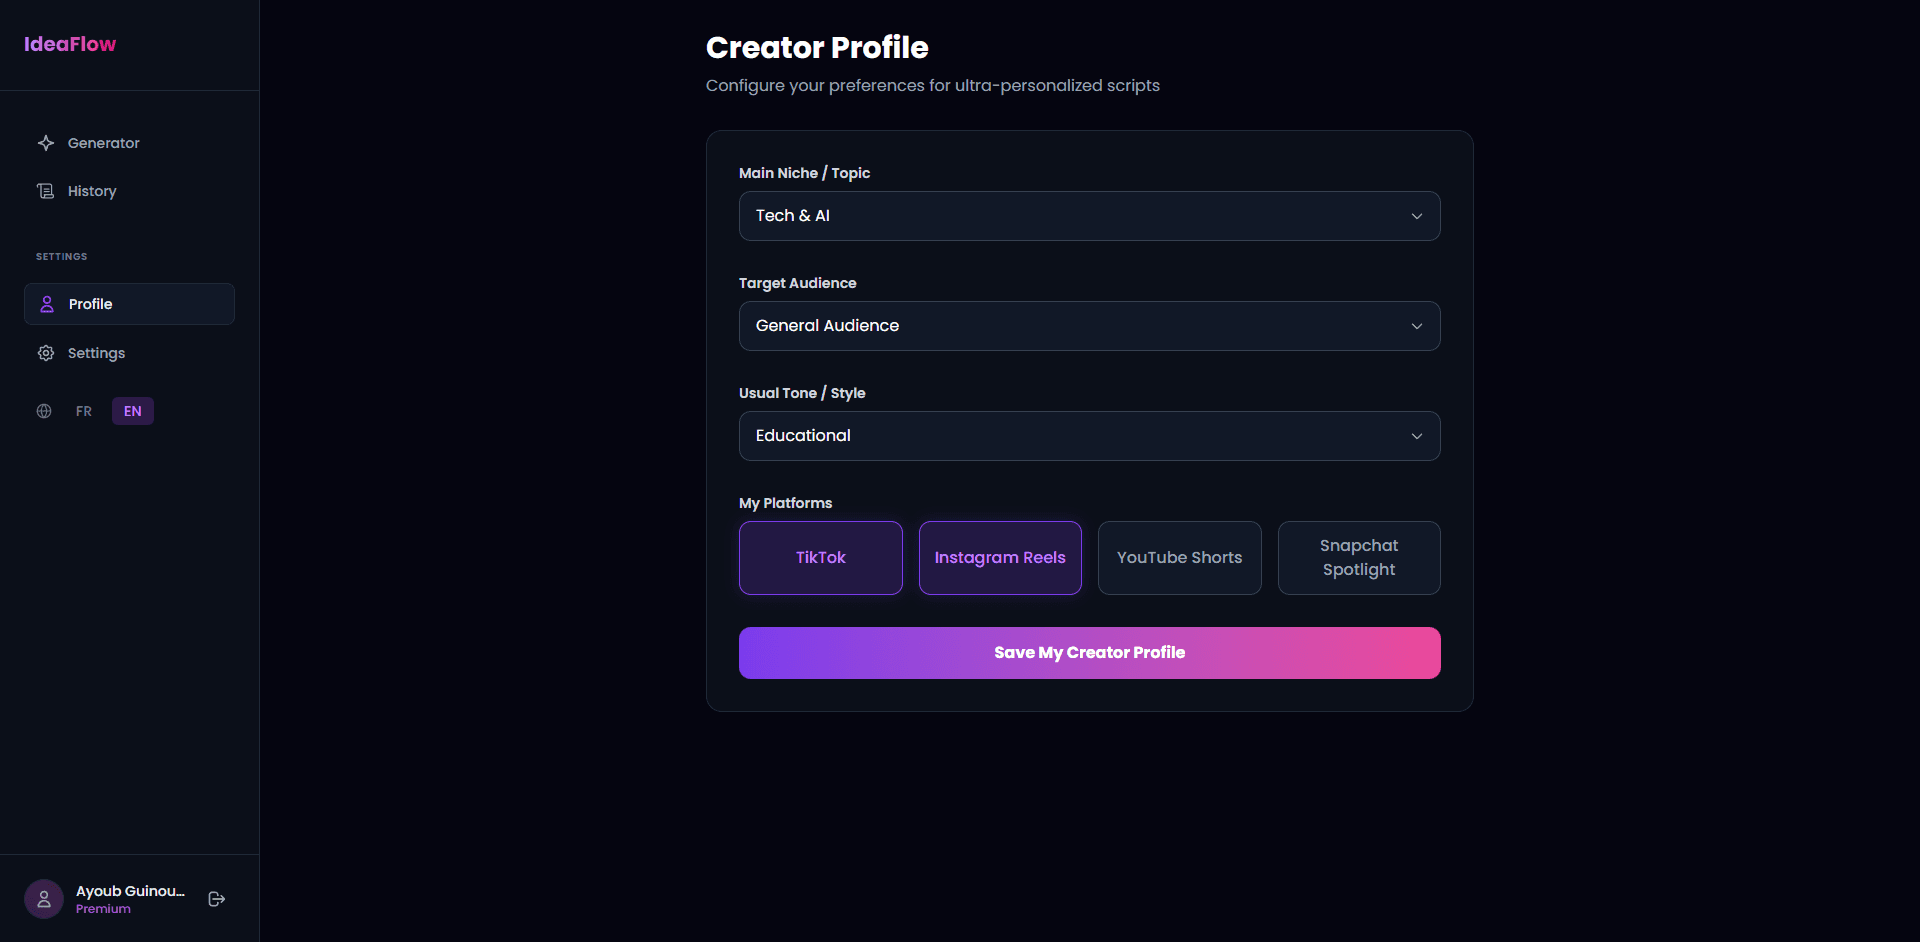Screen dimensions: 1920x942
Task: Click the IdeaFlow logo
Action: click(x=69, y=44)
